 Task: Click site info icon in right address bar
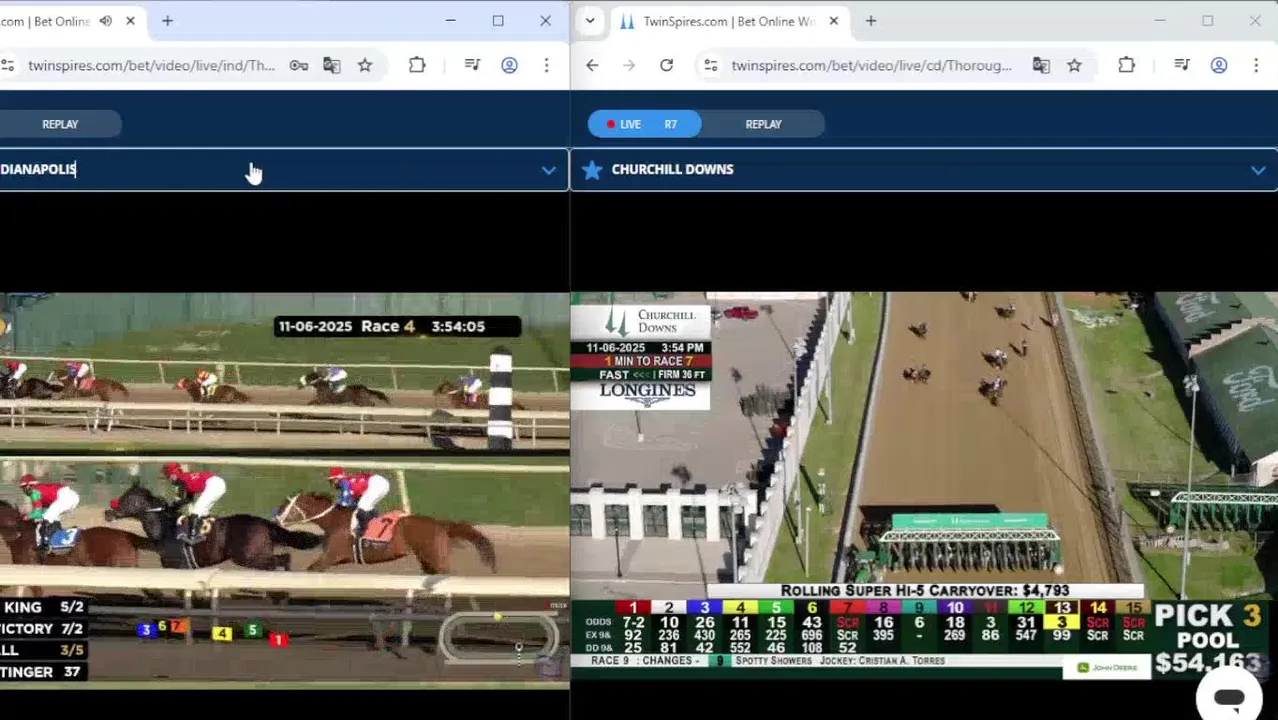(x=710, y=66)
